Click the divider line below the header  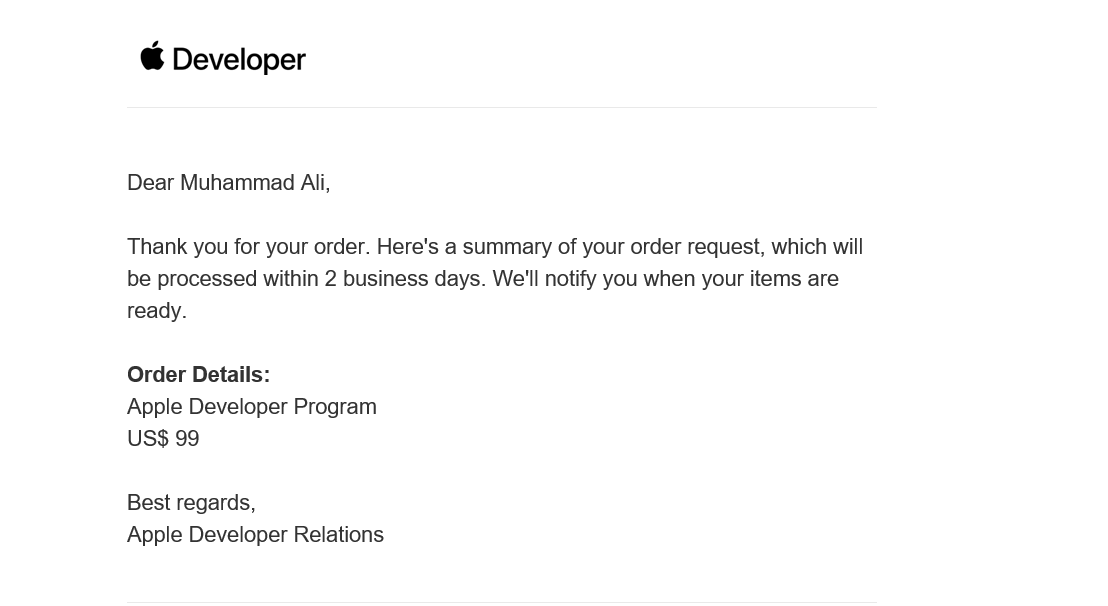click(502, 107)
